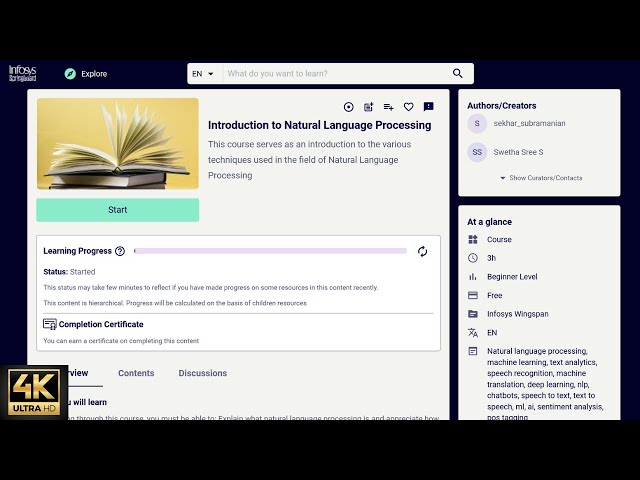Screen dimensions: 640x480
Task: Click the Completion Certificate heading
Action: [101, 324]
